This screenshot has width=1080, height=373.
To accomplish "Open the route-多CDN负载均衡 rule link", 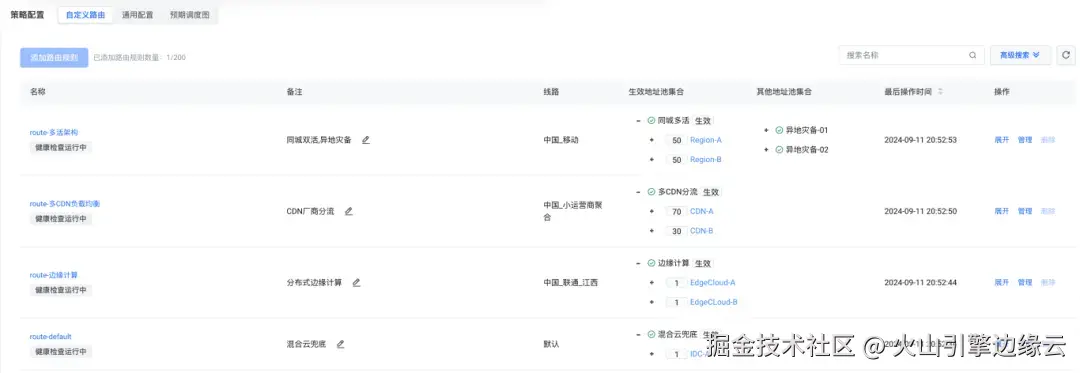I will pos(65,204).
